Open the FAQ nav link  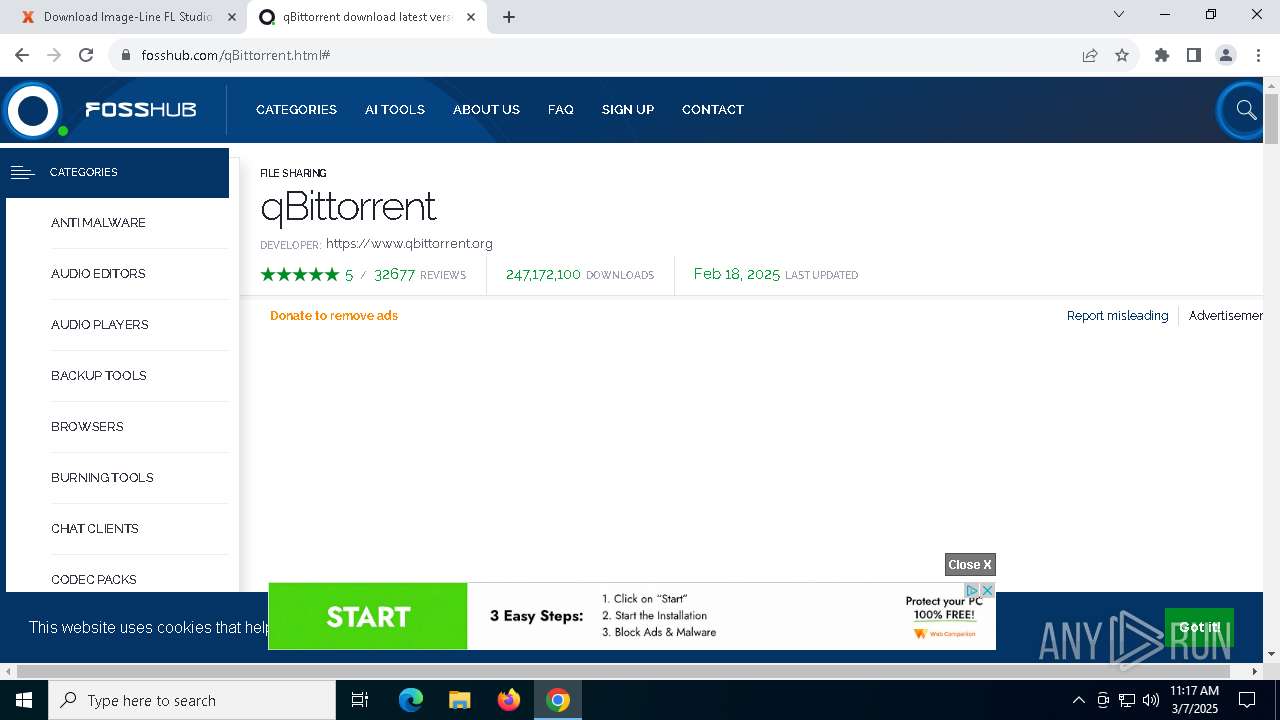click(561, 110)
